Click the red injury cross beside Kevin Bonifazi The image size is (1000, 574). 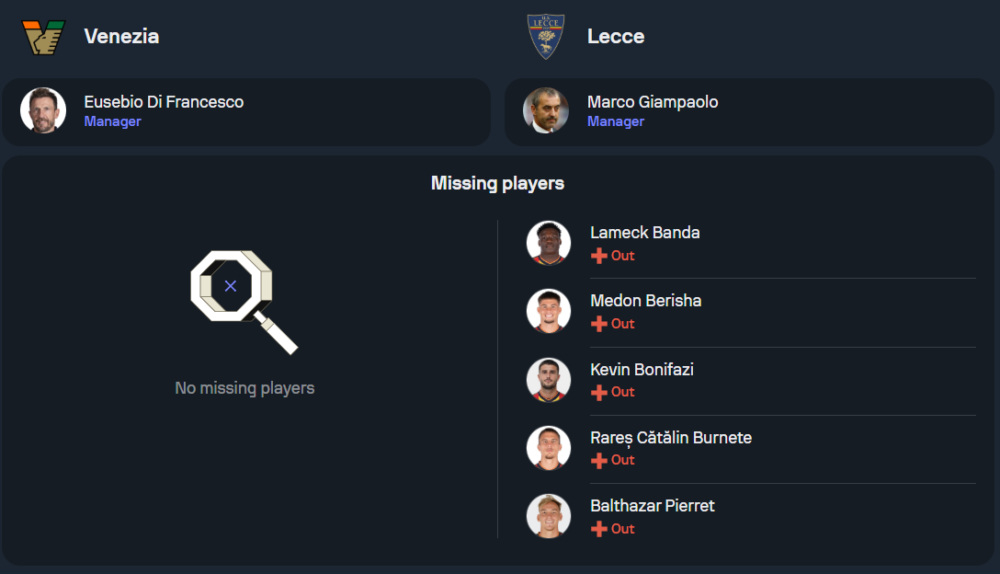(x=599, y=392)
